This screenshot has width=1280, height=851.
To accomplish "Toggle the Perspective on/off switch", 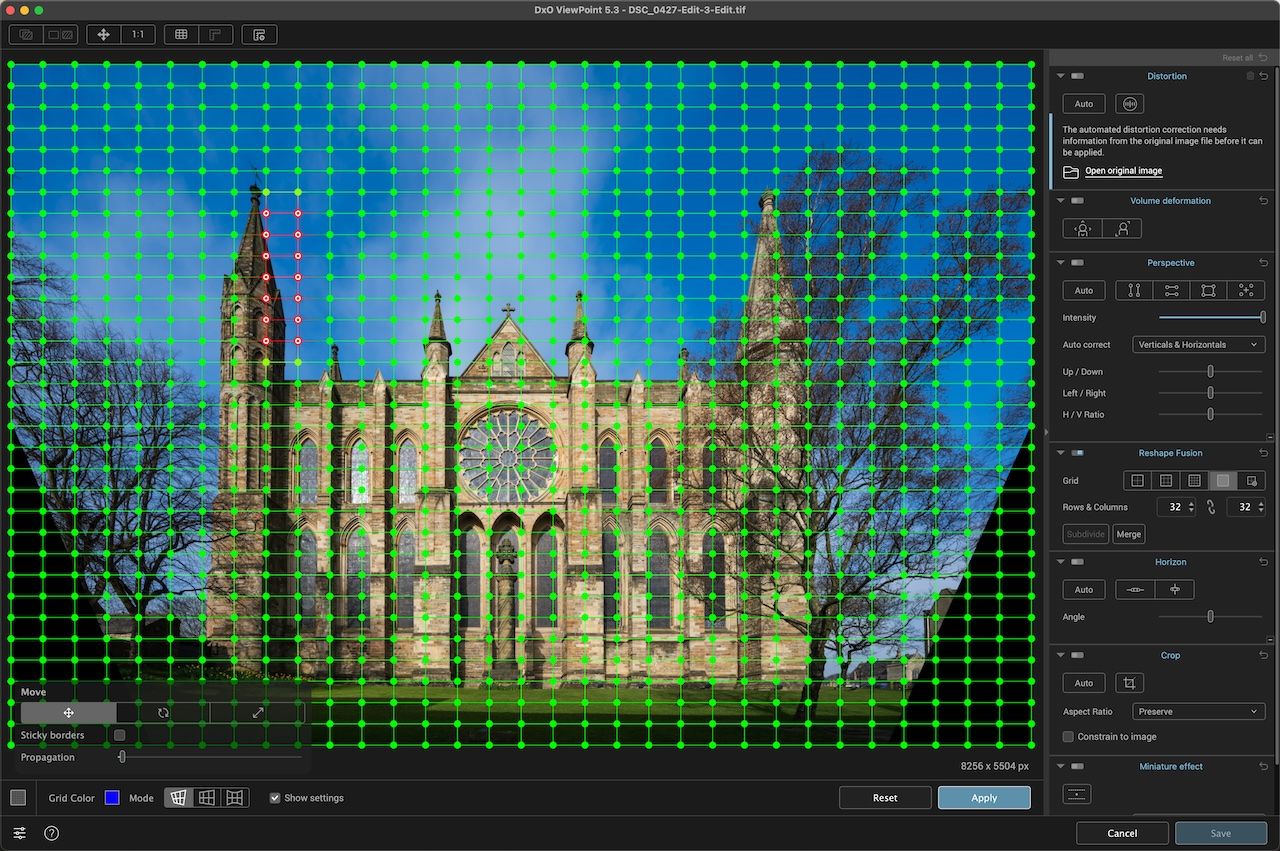I will click(x=1077, y=263).
